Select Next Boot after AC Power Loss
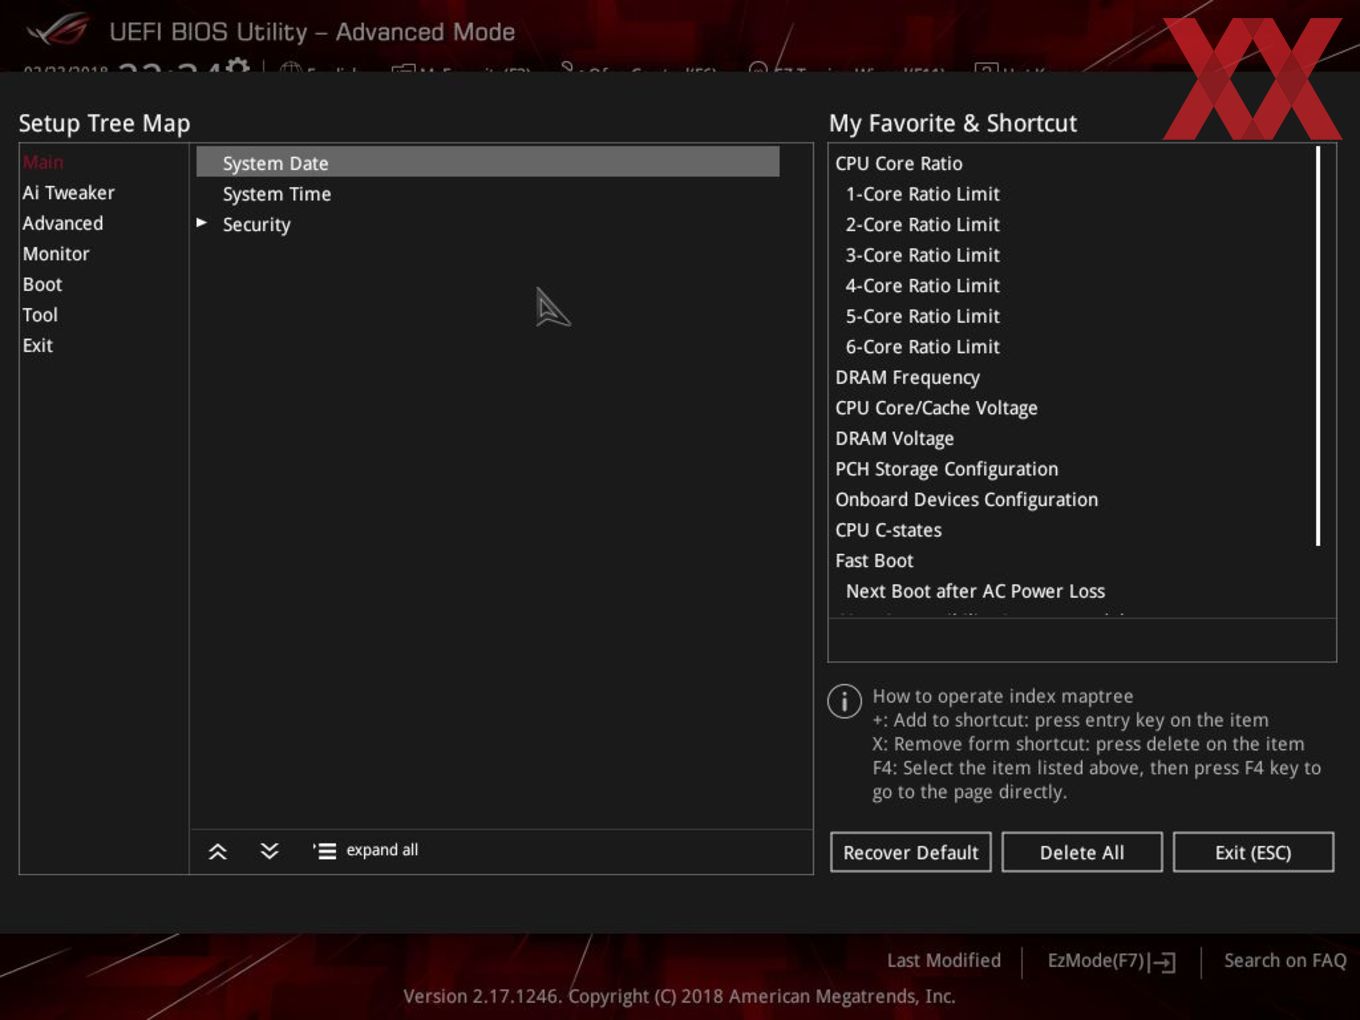1360x1020 pixels. (975, 591)
